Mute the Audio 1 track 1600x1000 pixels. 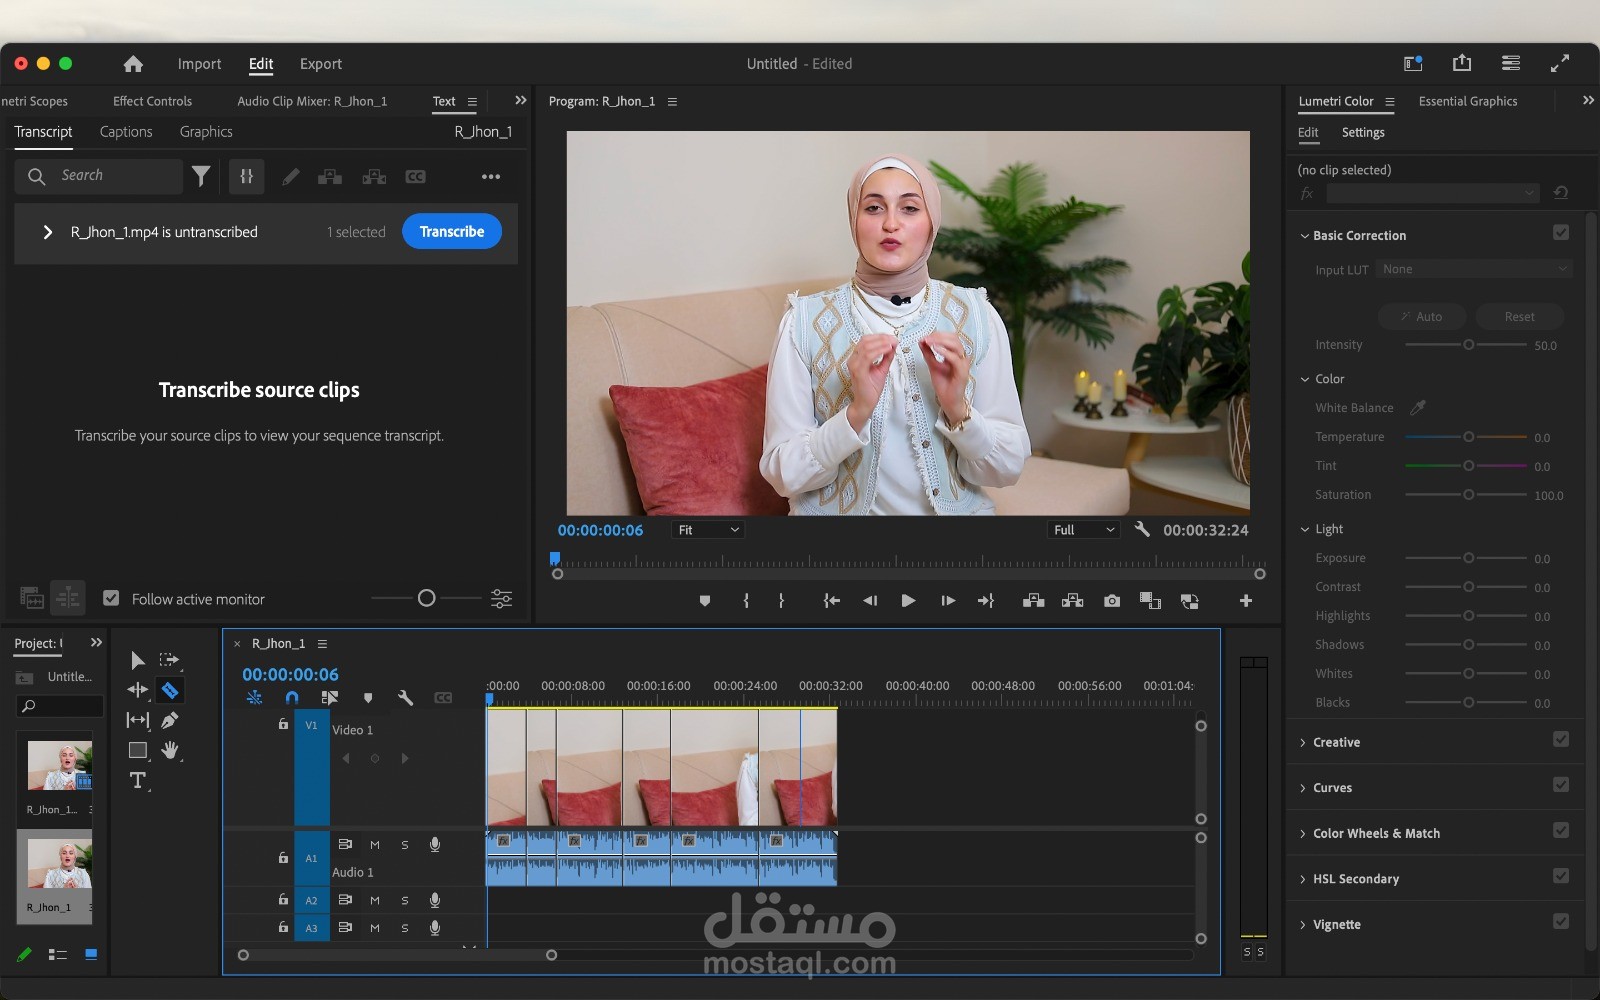375,845
